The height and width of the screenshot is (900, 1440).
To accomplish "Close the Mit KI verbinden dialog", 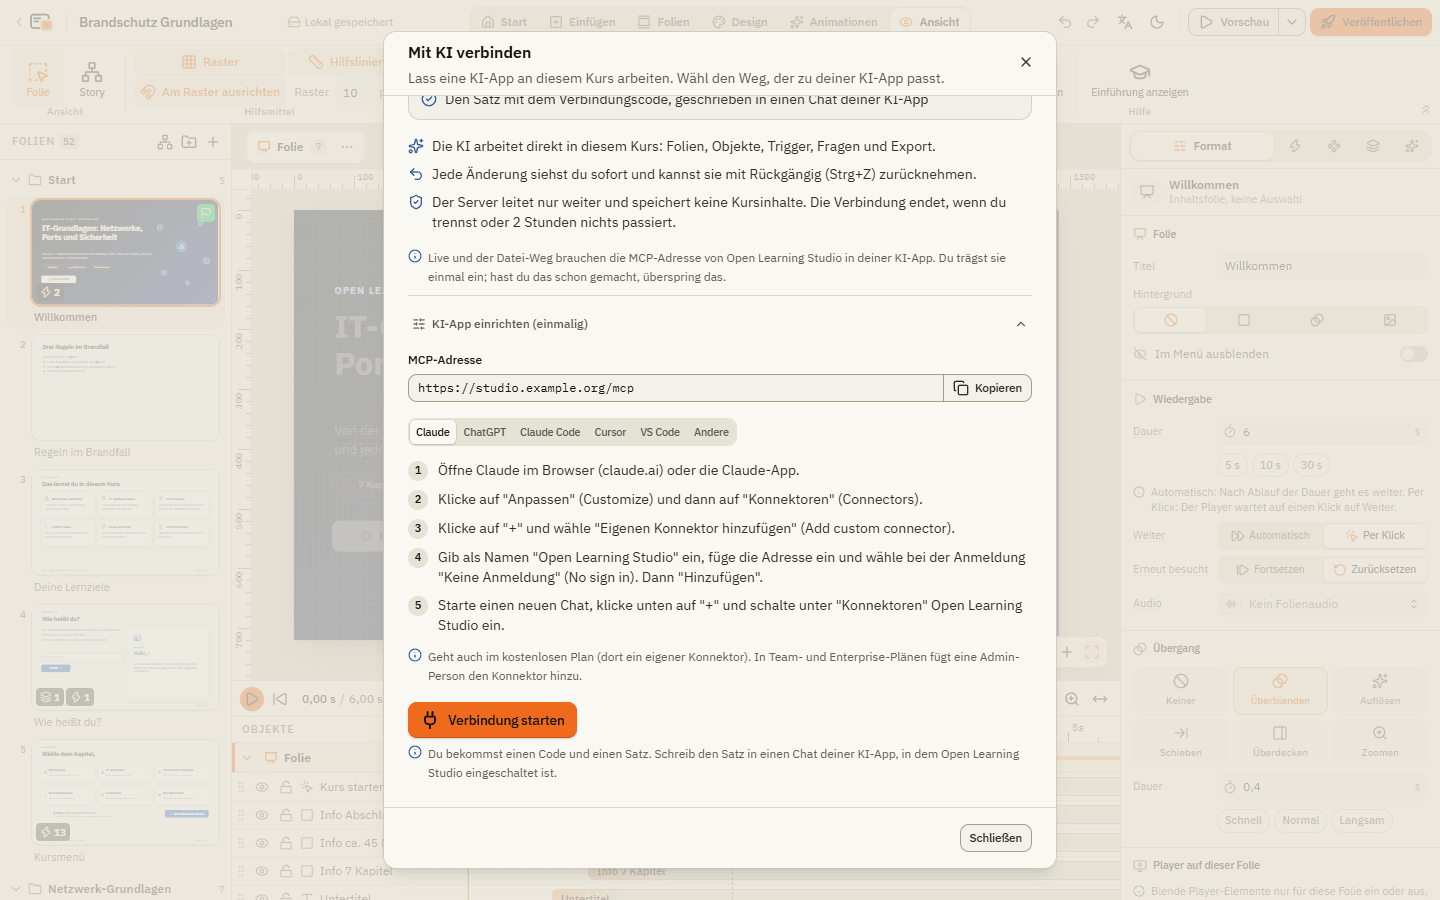I will pyautogui.click(x=1025, y=62).
